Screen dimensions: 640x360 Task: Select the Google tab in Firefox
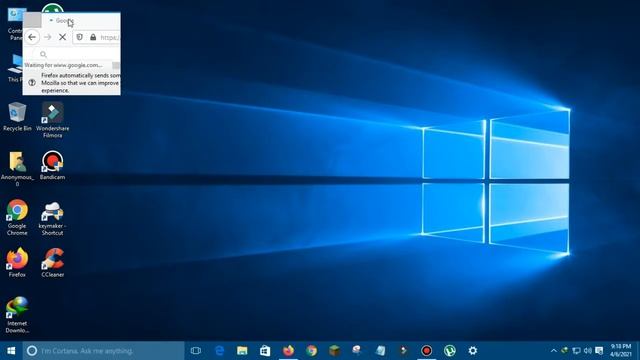pos(65,20)
